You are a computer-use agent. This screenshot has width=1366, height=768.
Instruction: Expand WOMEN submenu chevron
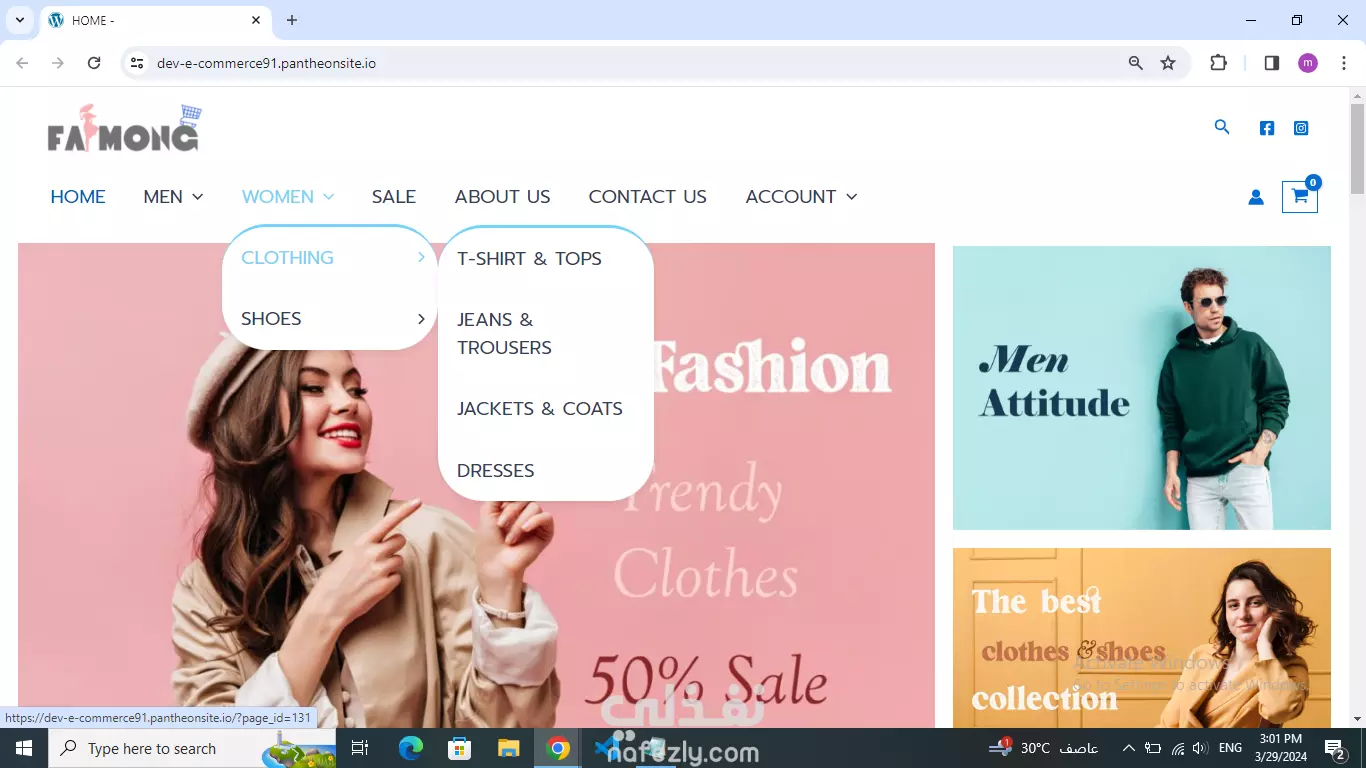(x=328, y=197)
